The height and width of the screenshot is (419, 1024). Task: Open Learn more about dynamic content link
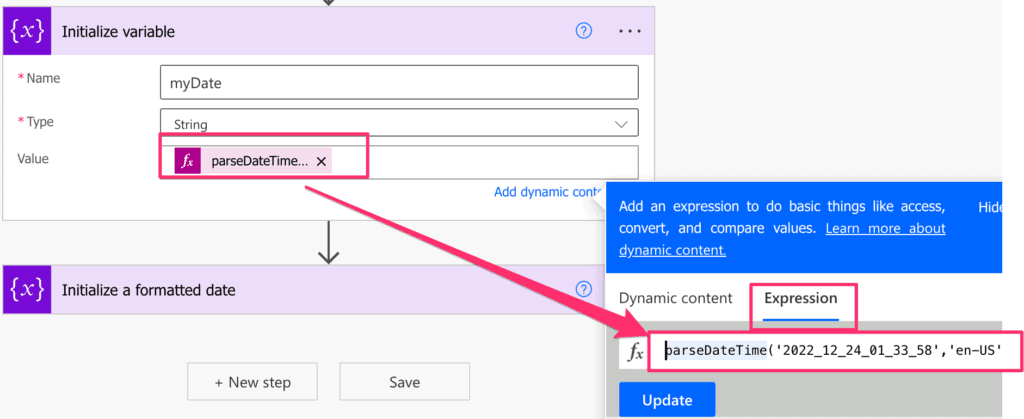click(x=782, y=239)
